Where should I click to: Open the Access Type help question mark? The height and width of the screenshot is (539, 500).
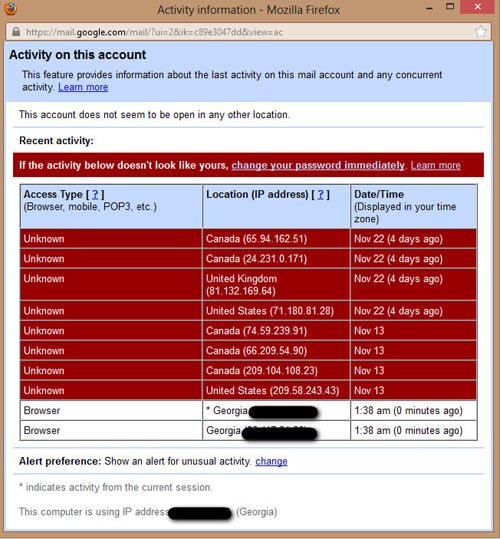pos(95,195)
